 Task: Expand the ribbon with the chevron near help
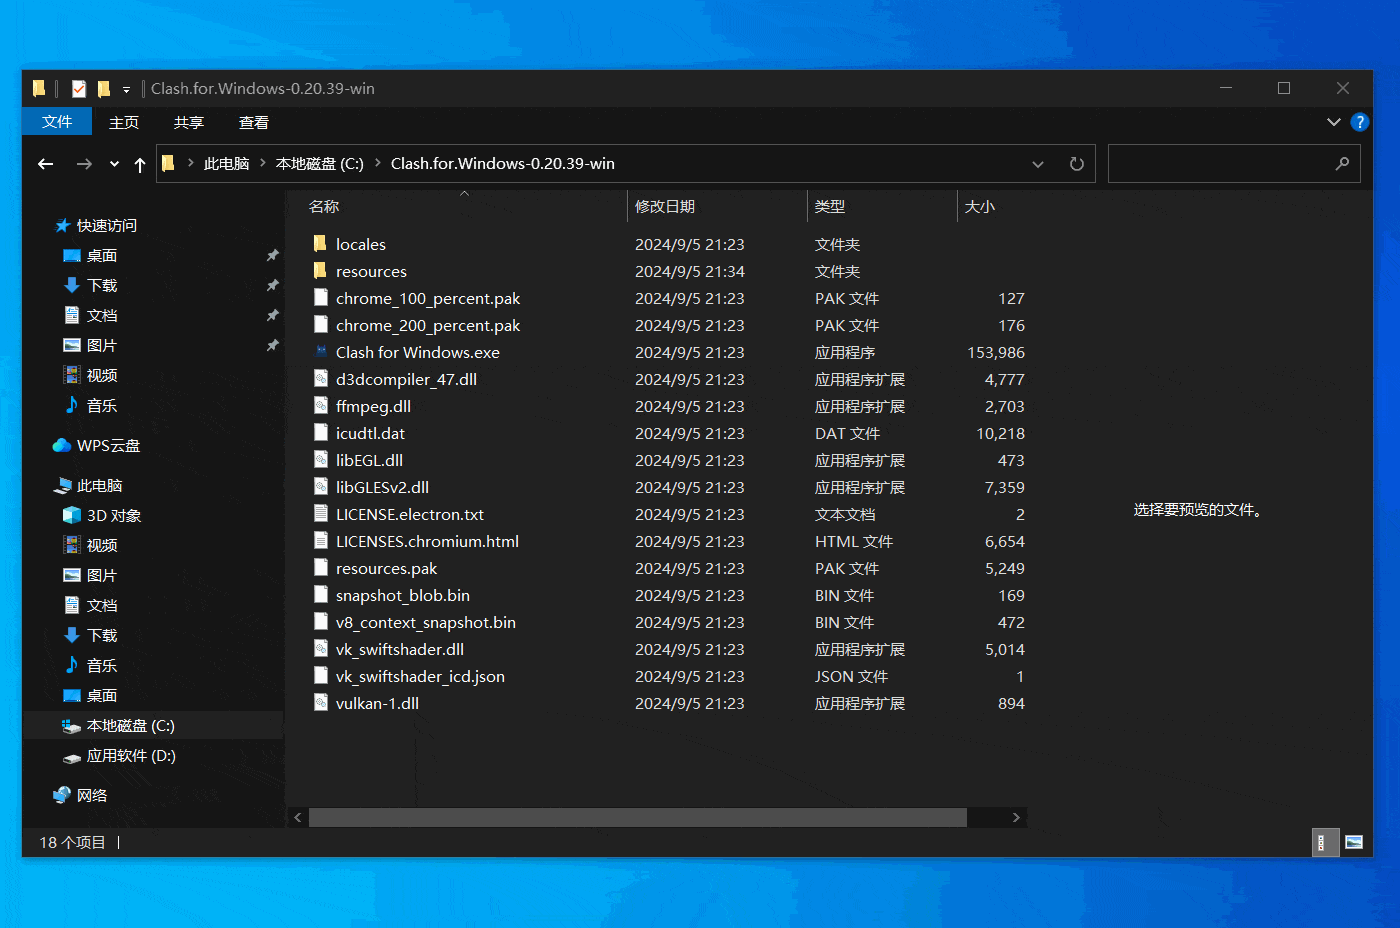(1333, 122)
